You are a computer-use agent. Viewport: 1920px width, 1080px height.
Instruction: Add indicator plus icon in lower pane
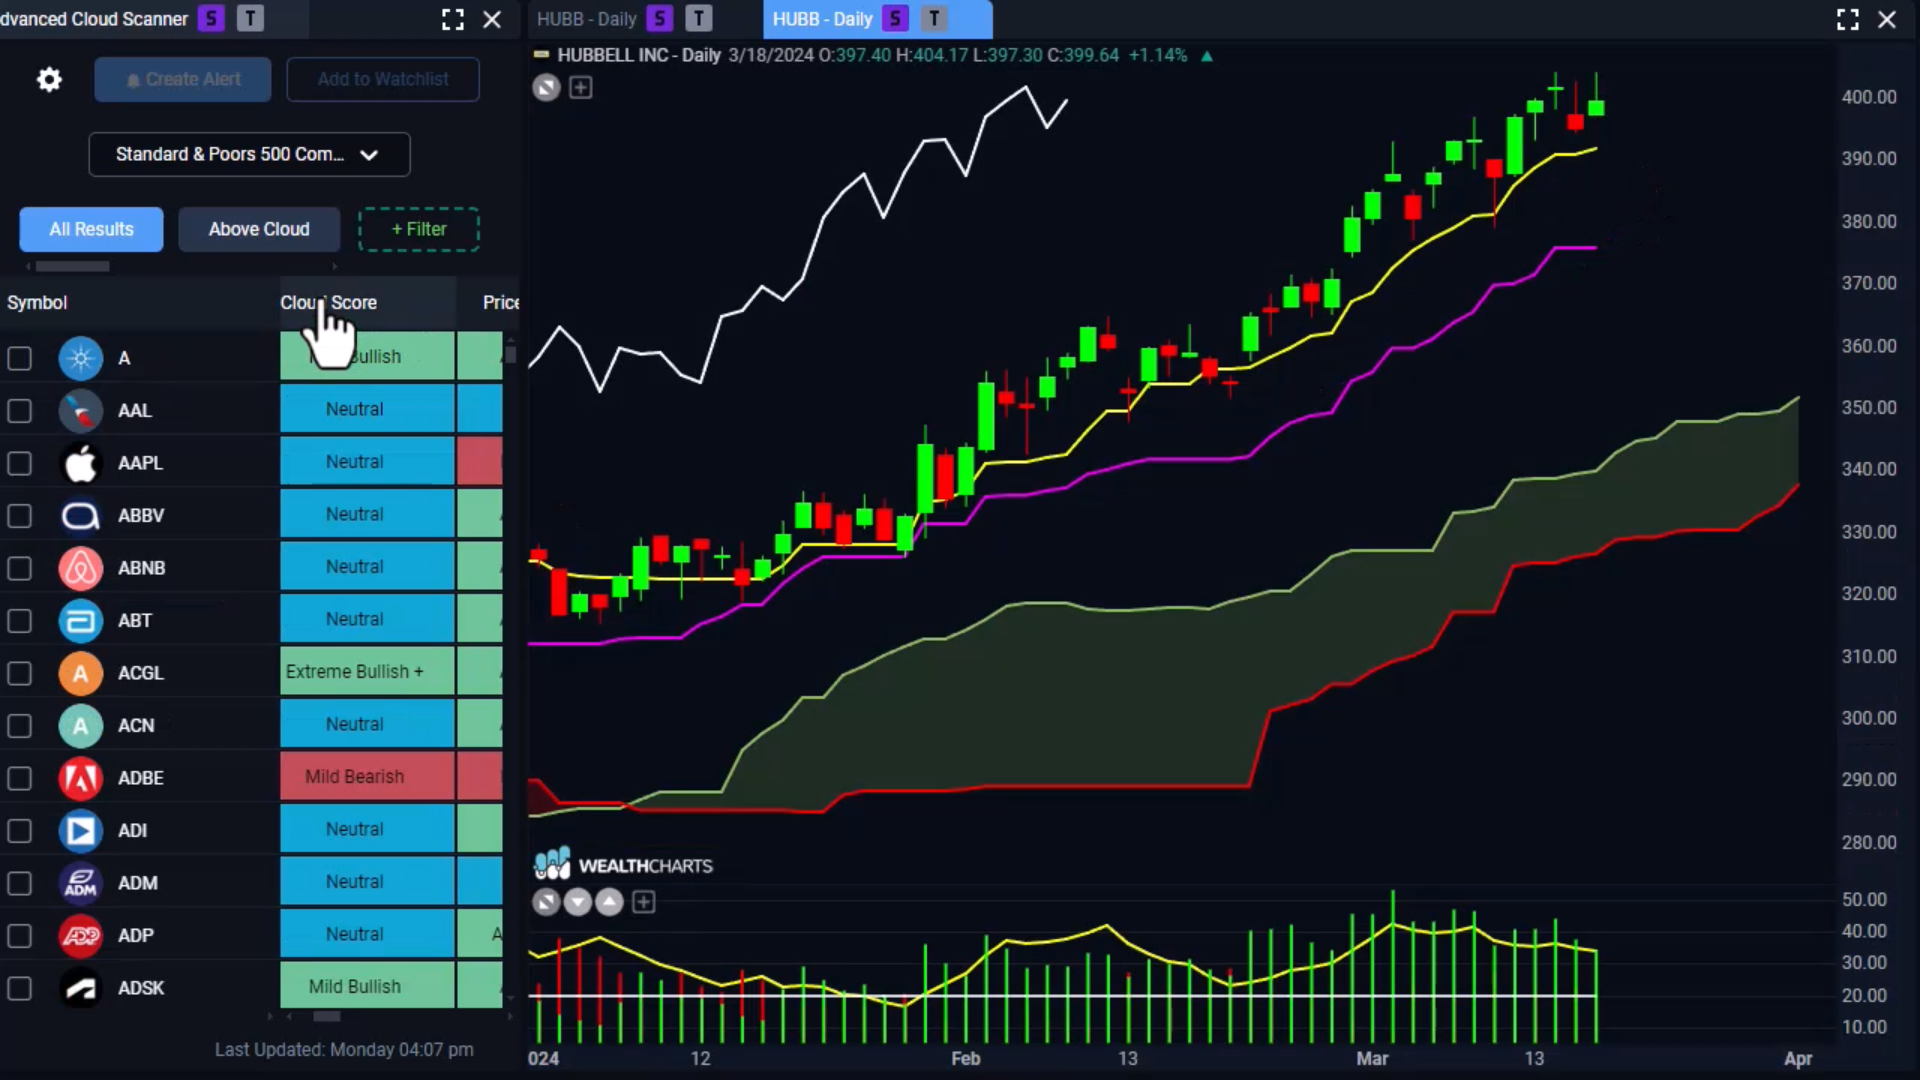tap(644, 903)
